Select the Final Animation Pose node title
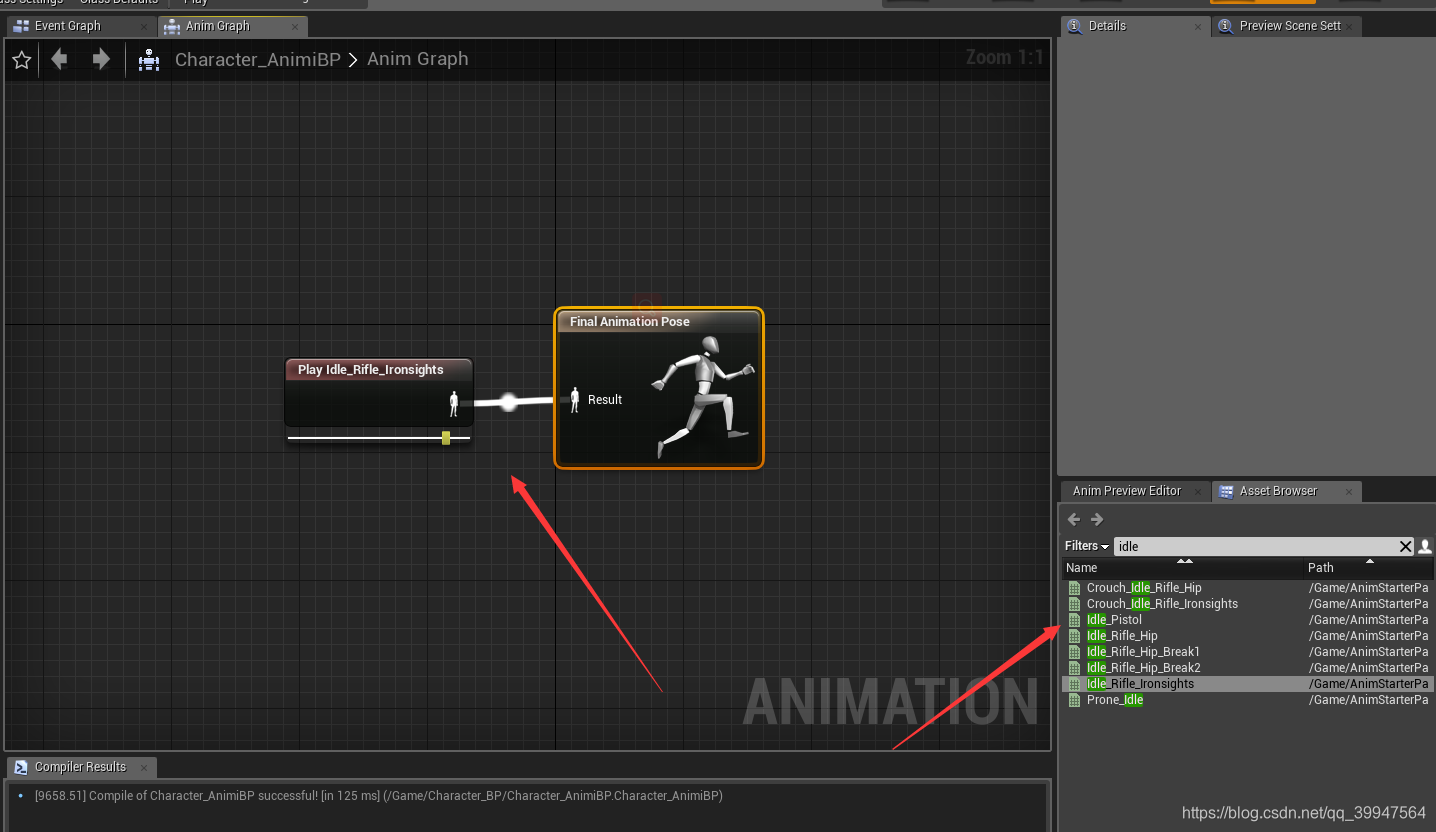Screen dimensions: 1436x832 tap(630, 322)
